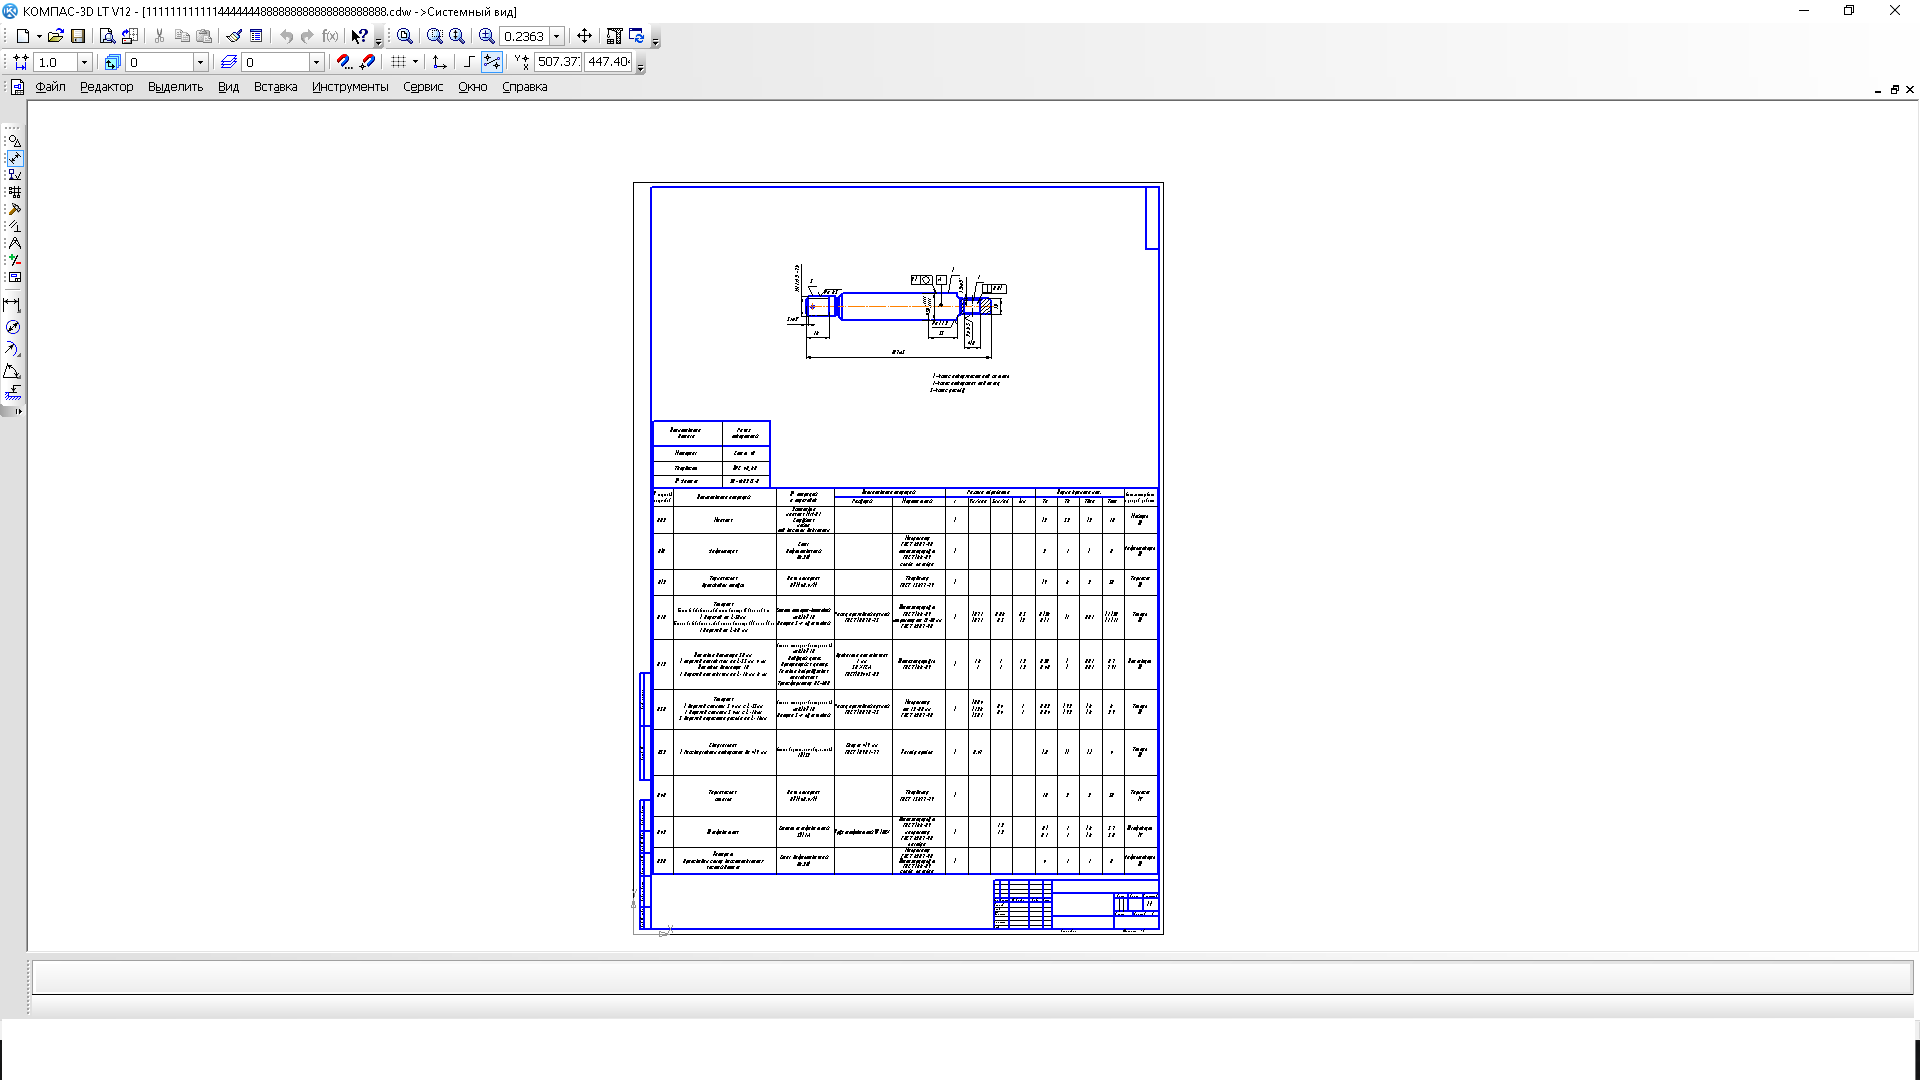Open the Geometry tools panel icon
The image size is (1920, 1080).
pyautogui.click(x=14, y=141)
